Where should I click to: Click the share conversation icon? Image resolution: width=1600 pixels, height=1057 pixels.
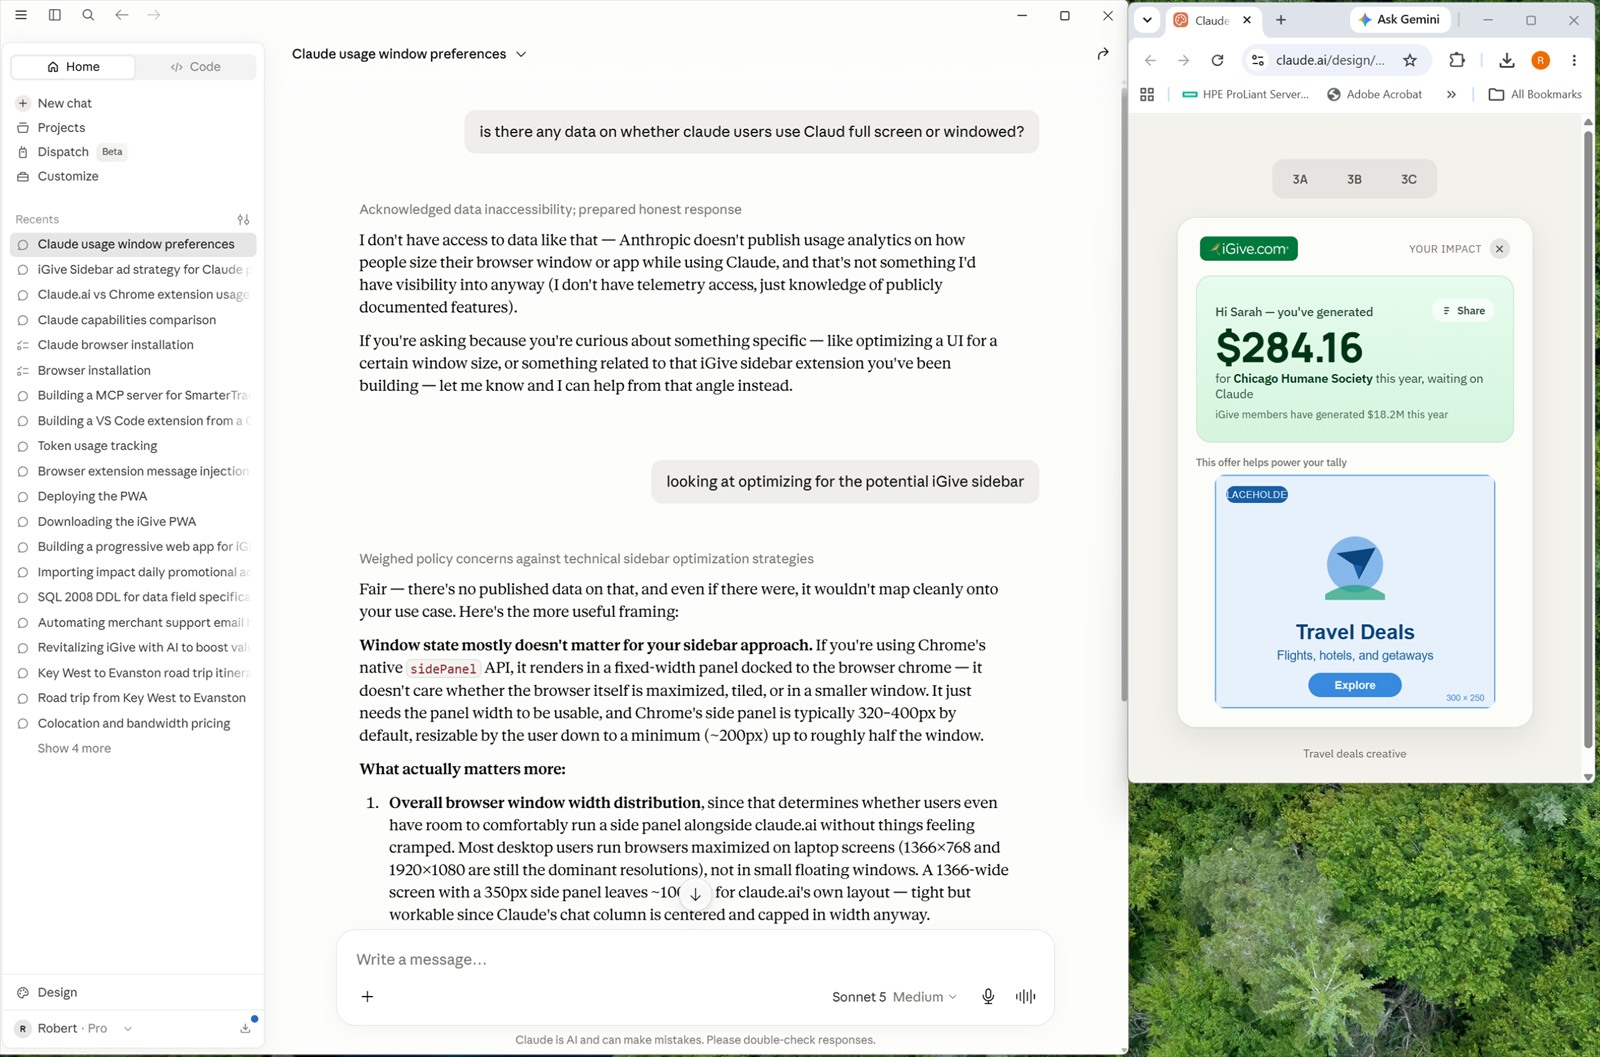tap(1103, 54)
